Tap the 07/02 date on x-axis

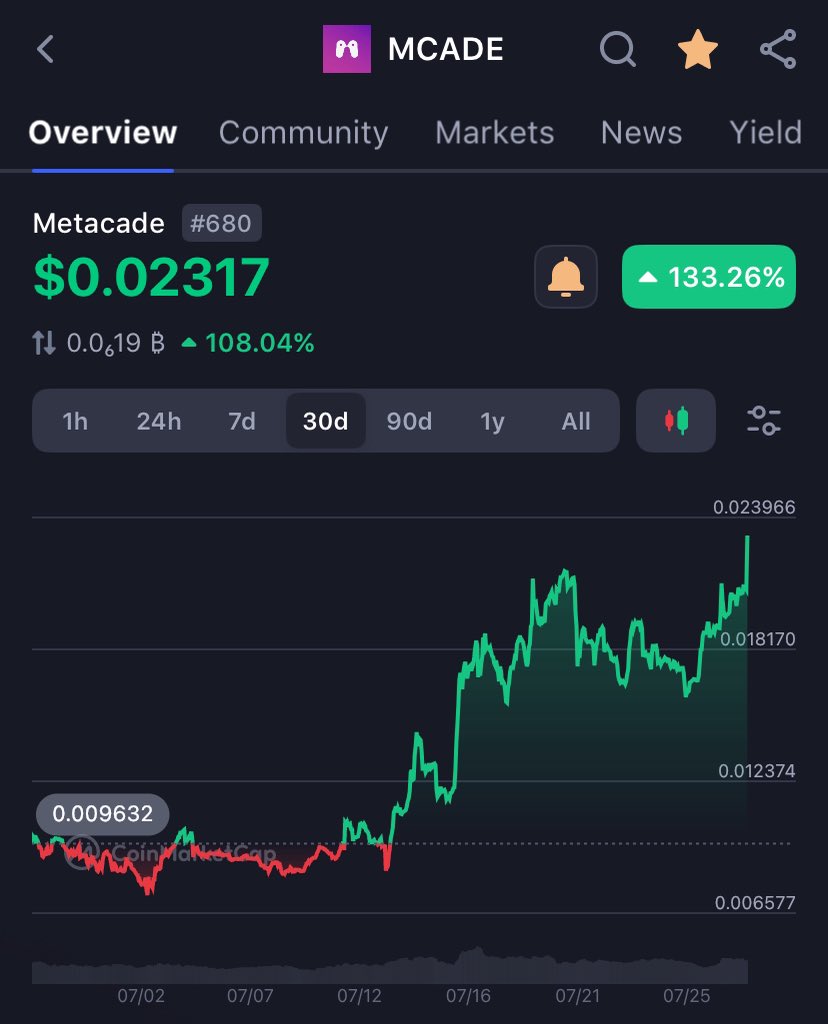coord(141,996)
